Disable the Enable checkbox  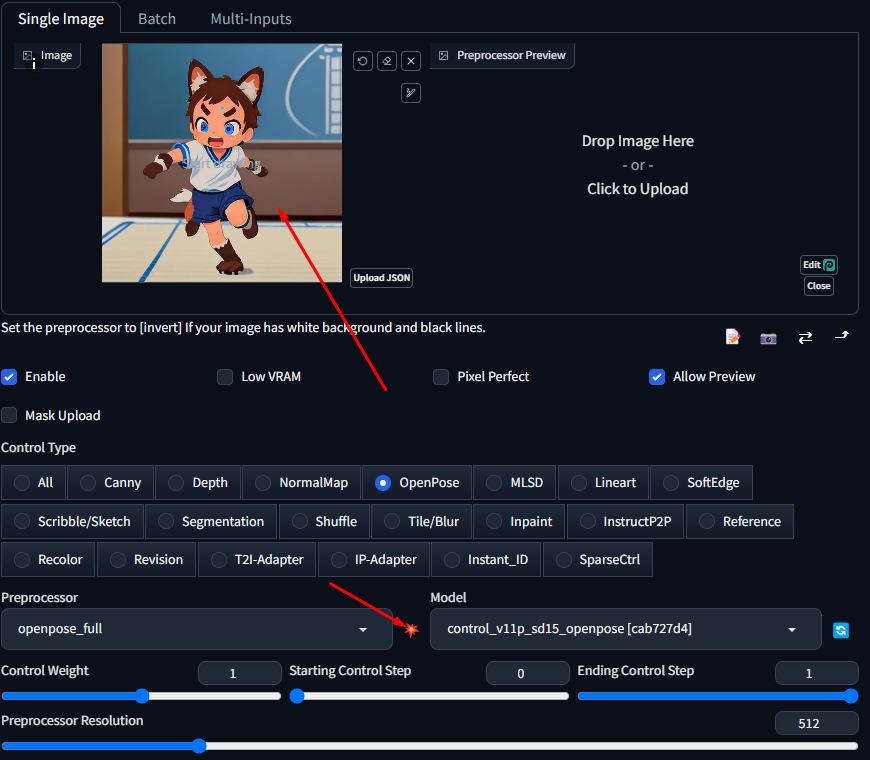click(x=10, y=377)
